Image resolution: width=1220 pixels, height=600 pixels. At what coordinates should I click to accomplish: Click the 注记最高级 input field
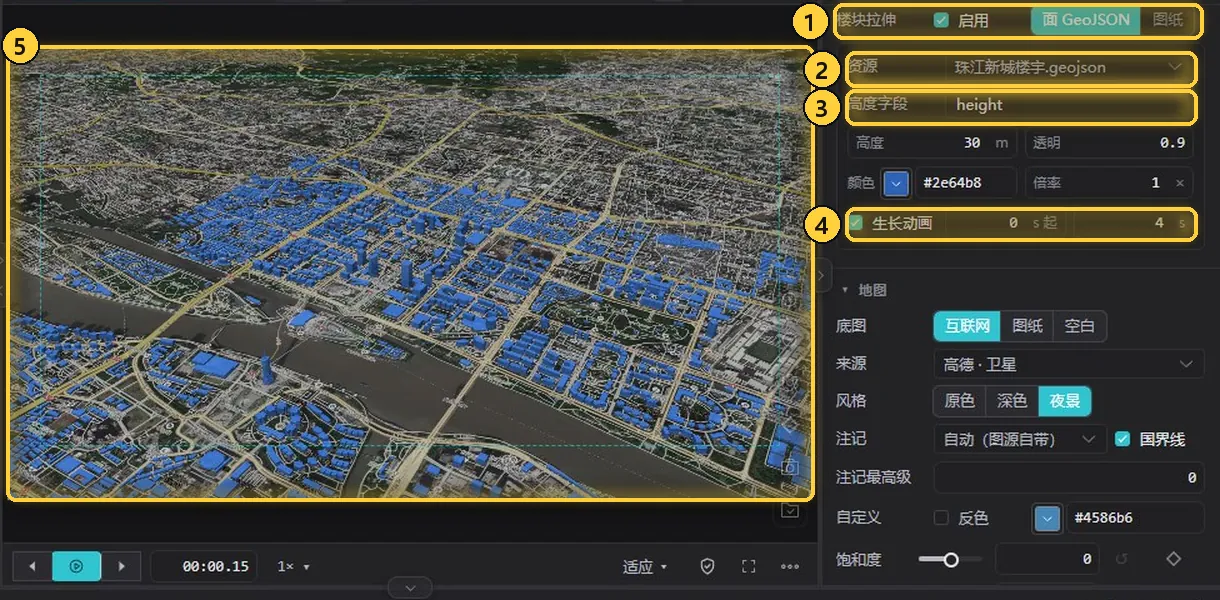(x=1069, y=478)
